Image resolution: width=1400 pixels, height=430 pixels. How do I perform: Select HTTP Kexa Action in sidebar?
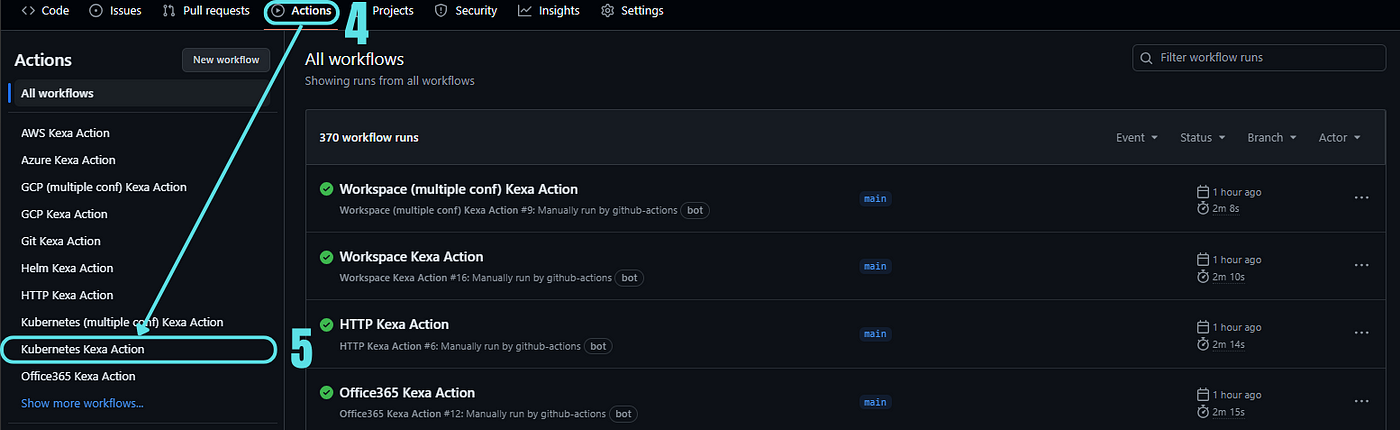pyautogui.click(x=67, y=295)
